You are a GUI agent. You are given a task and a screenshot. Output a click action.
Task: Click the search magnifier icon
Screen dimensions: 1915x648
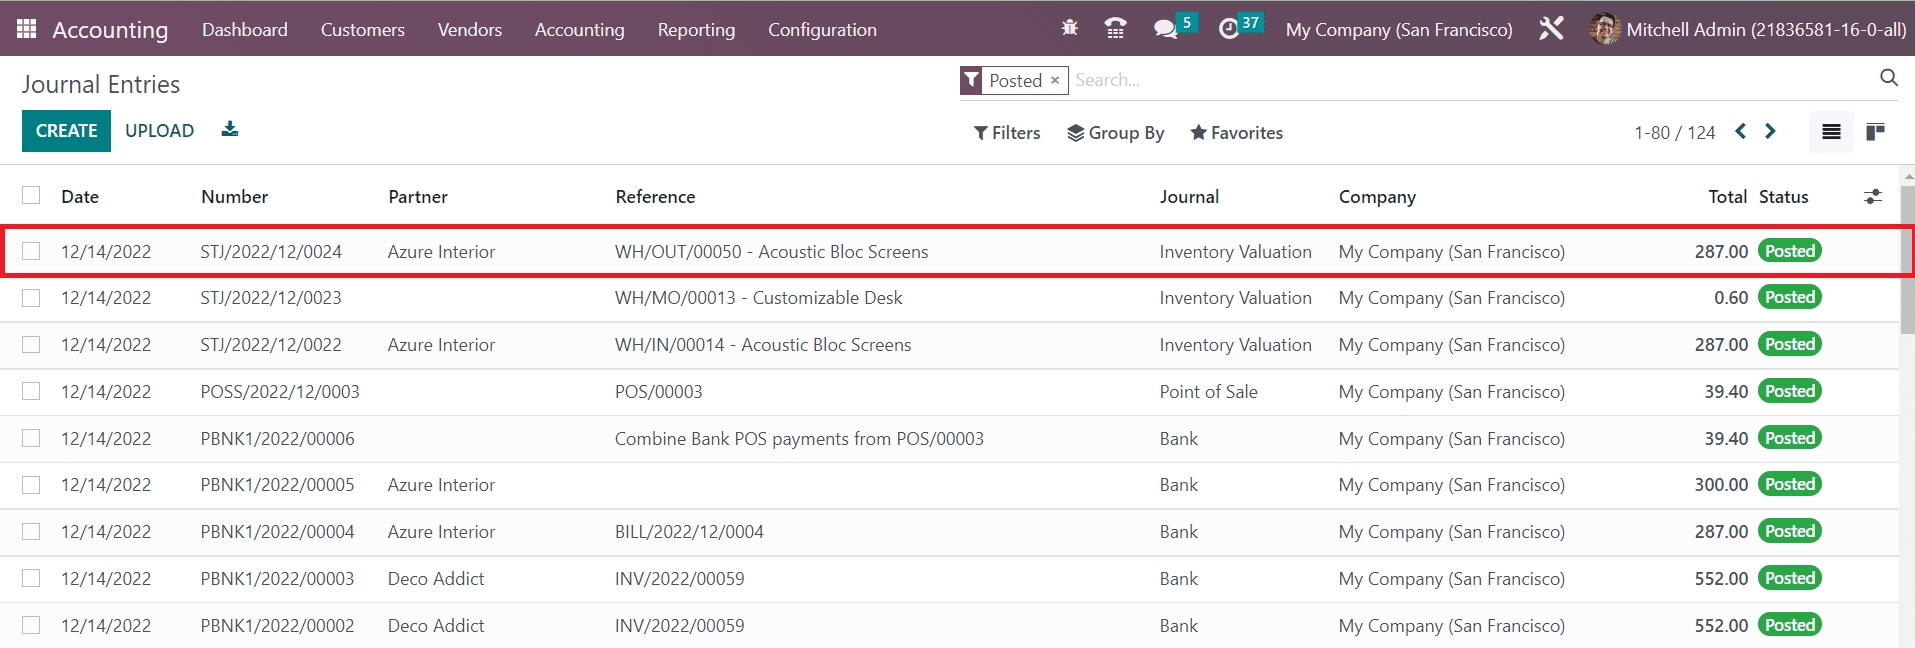(1888, 78)
